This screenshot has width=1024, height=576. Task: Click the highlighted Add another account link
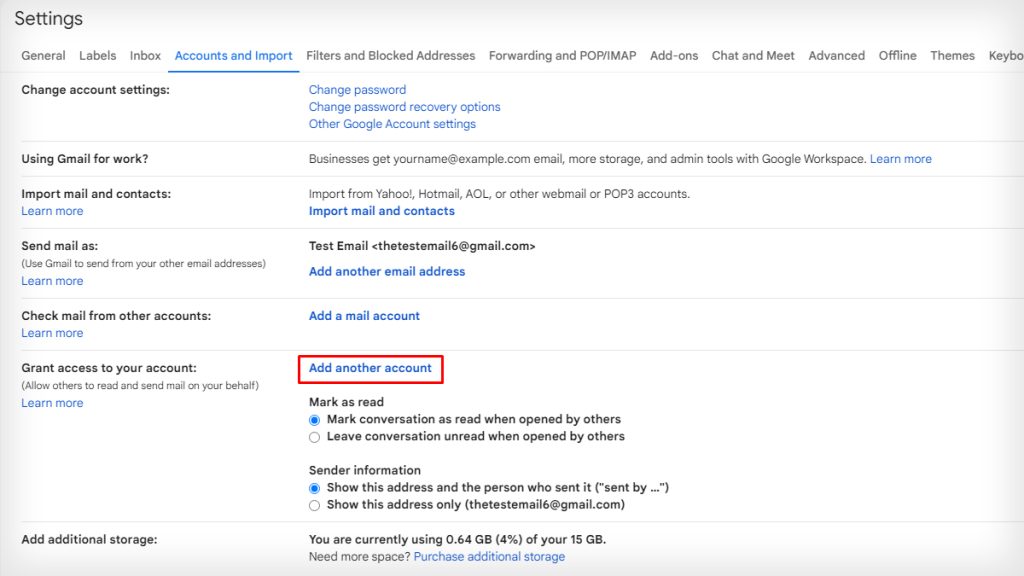(371, 368)
